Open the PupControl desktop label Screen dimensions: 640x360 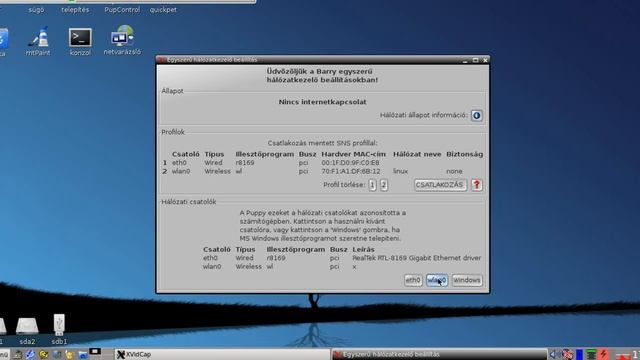click(x=122, y=10)
